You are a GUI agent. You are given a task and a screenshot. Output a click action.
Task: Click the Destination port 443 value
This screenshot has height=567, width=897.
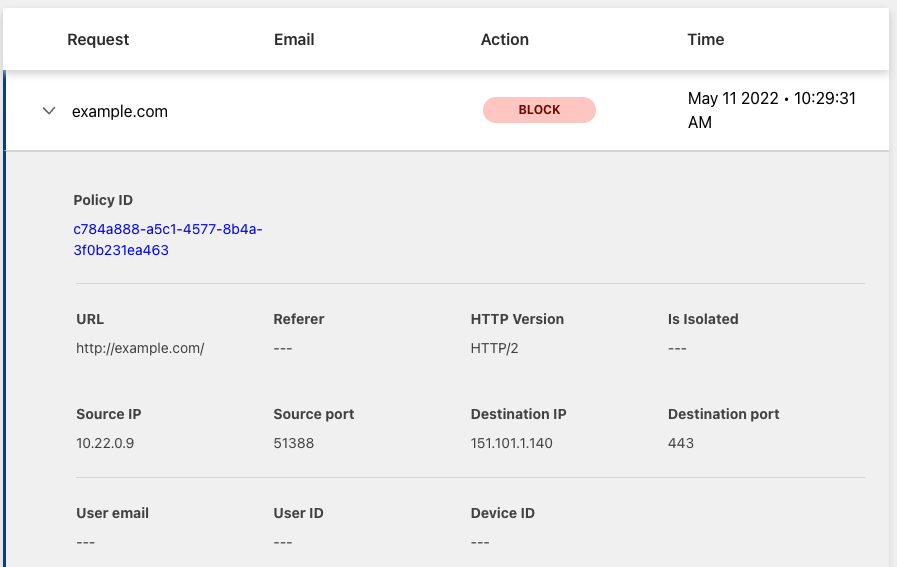tap(680, 442)
